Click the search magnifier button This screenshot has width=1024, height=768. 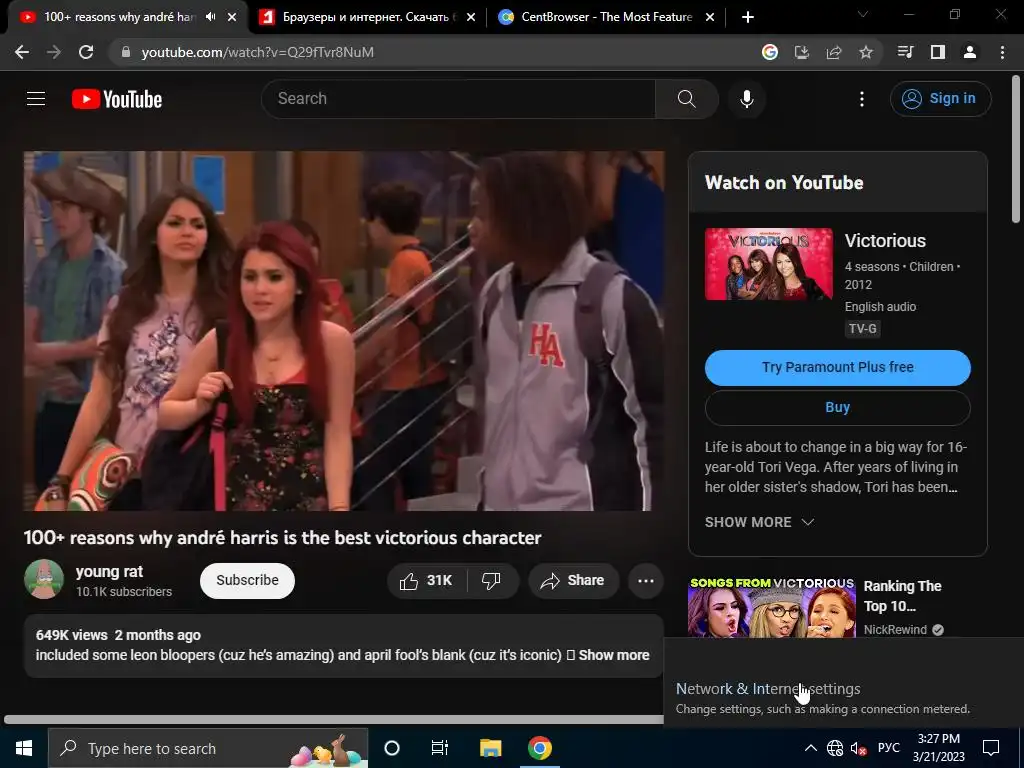(686, 99)
